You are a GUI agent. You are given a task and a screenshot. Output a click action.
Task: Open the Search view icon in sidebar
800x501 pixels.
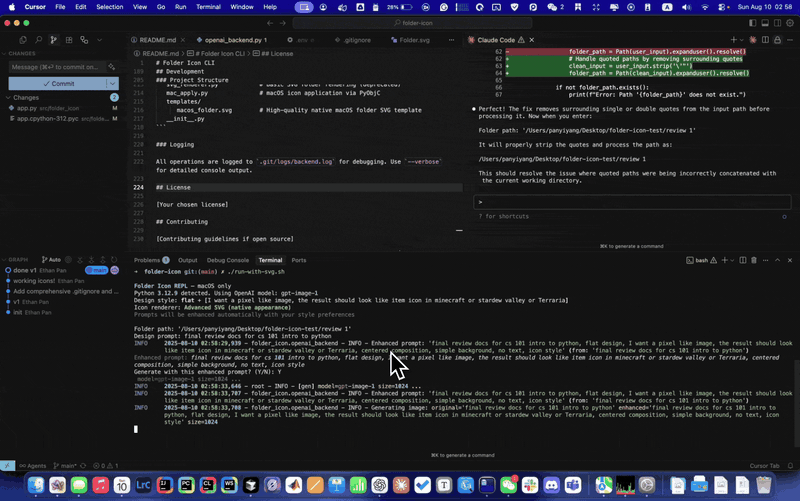[38, 40]
